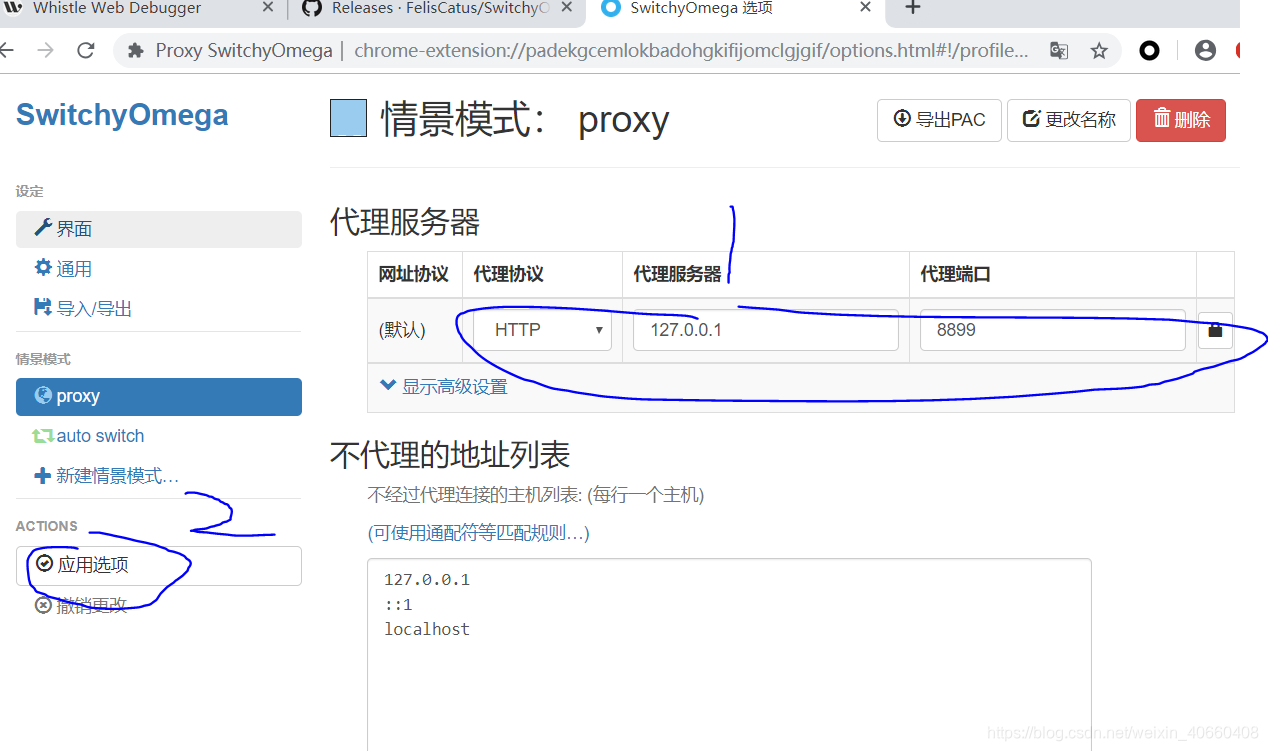
Task: Click the 情景模式 sidebar section label
Action: pos(43,359)
